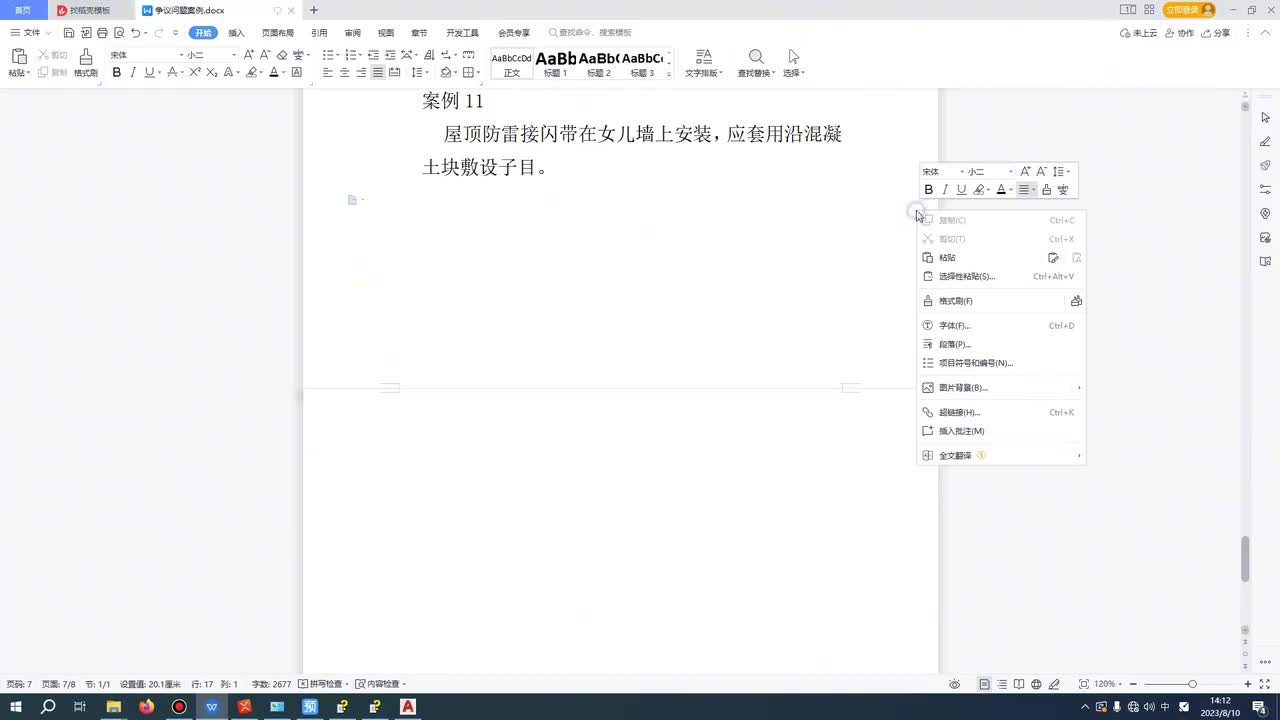Switch to 审阅 (Review) tab
The image size is (1280, 720).
tap(353, 33)
